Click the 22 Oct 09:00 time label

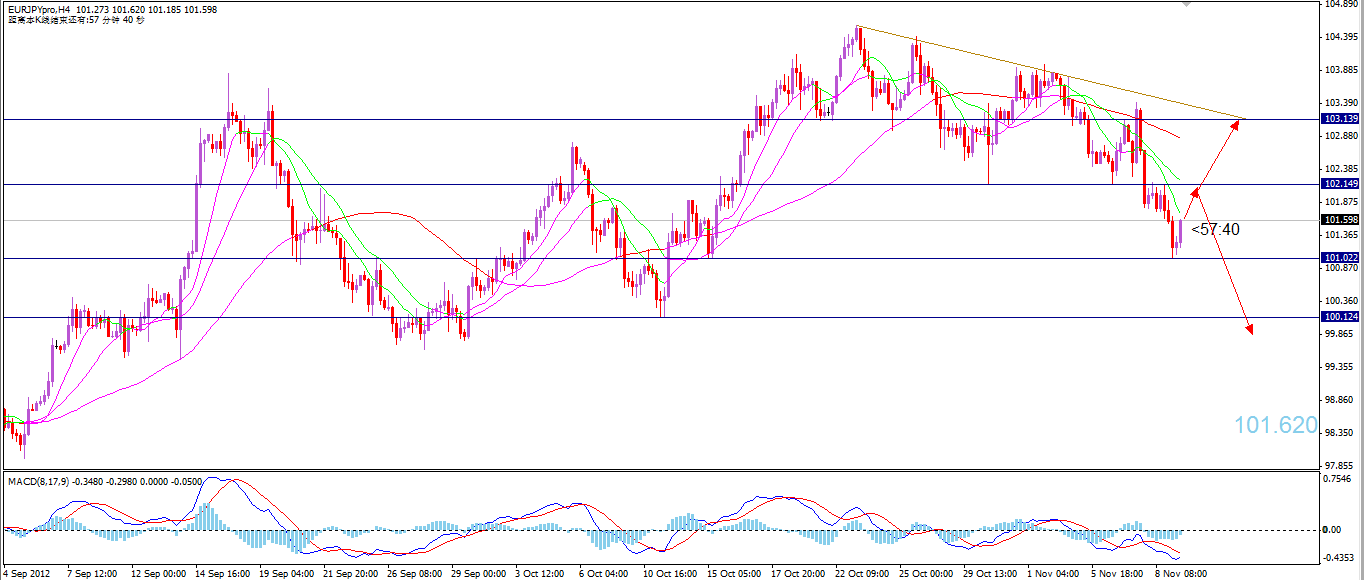(x=863, y=574)
